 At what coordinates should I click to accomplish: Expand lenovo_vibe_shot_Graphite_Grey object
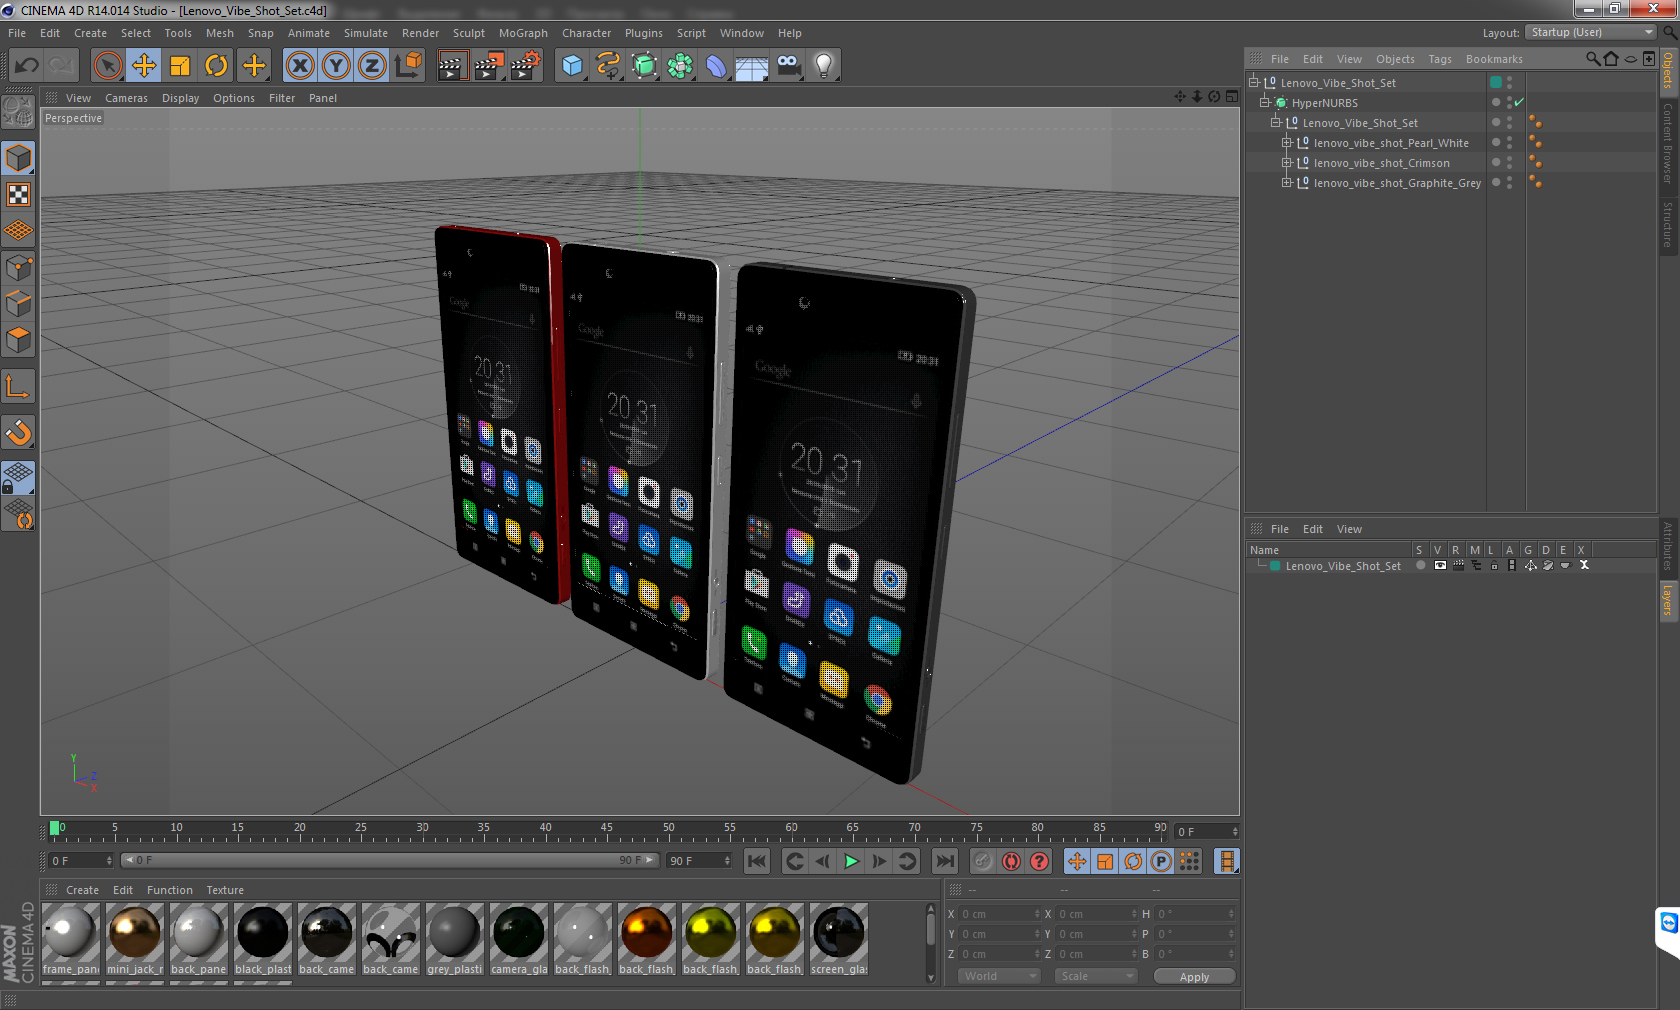tap(1287, 182)
